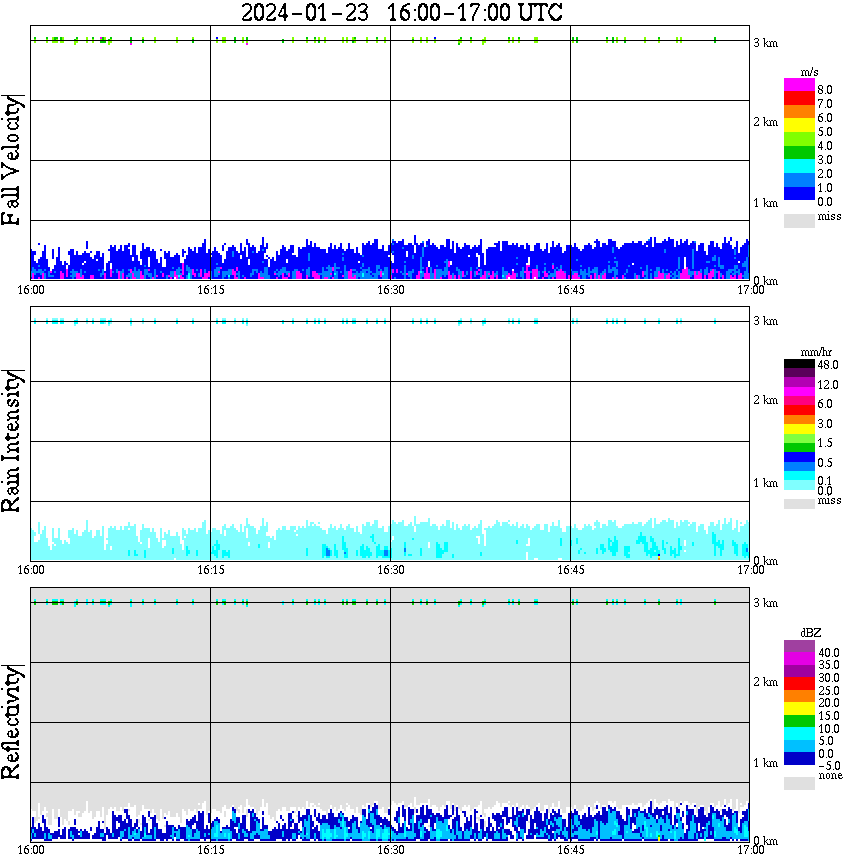This screenshot has height=868, width=850.
Task: Click the magenta swatch in the m/s legend
Action: 799,85
